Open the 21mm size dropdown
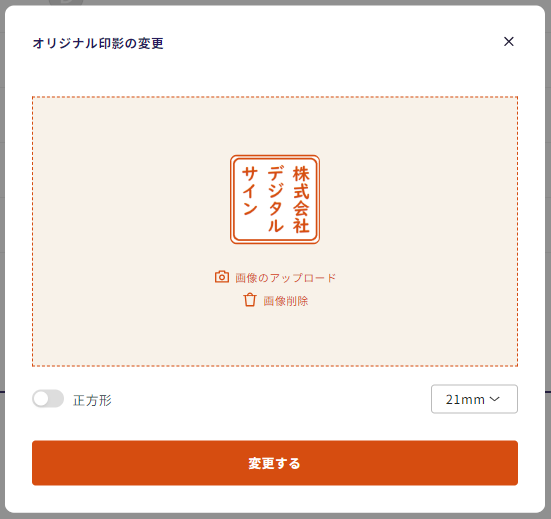Viewport: 551px width, 519px height. click(474, 399)
